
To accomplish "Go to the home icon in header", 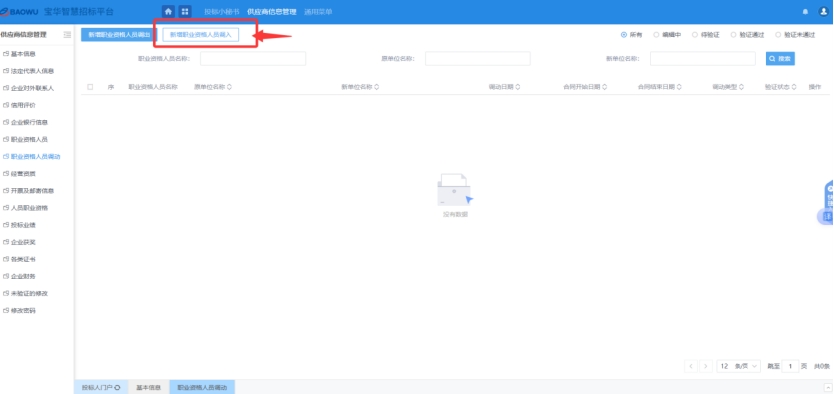I will [169, 12].
